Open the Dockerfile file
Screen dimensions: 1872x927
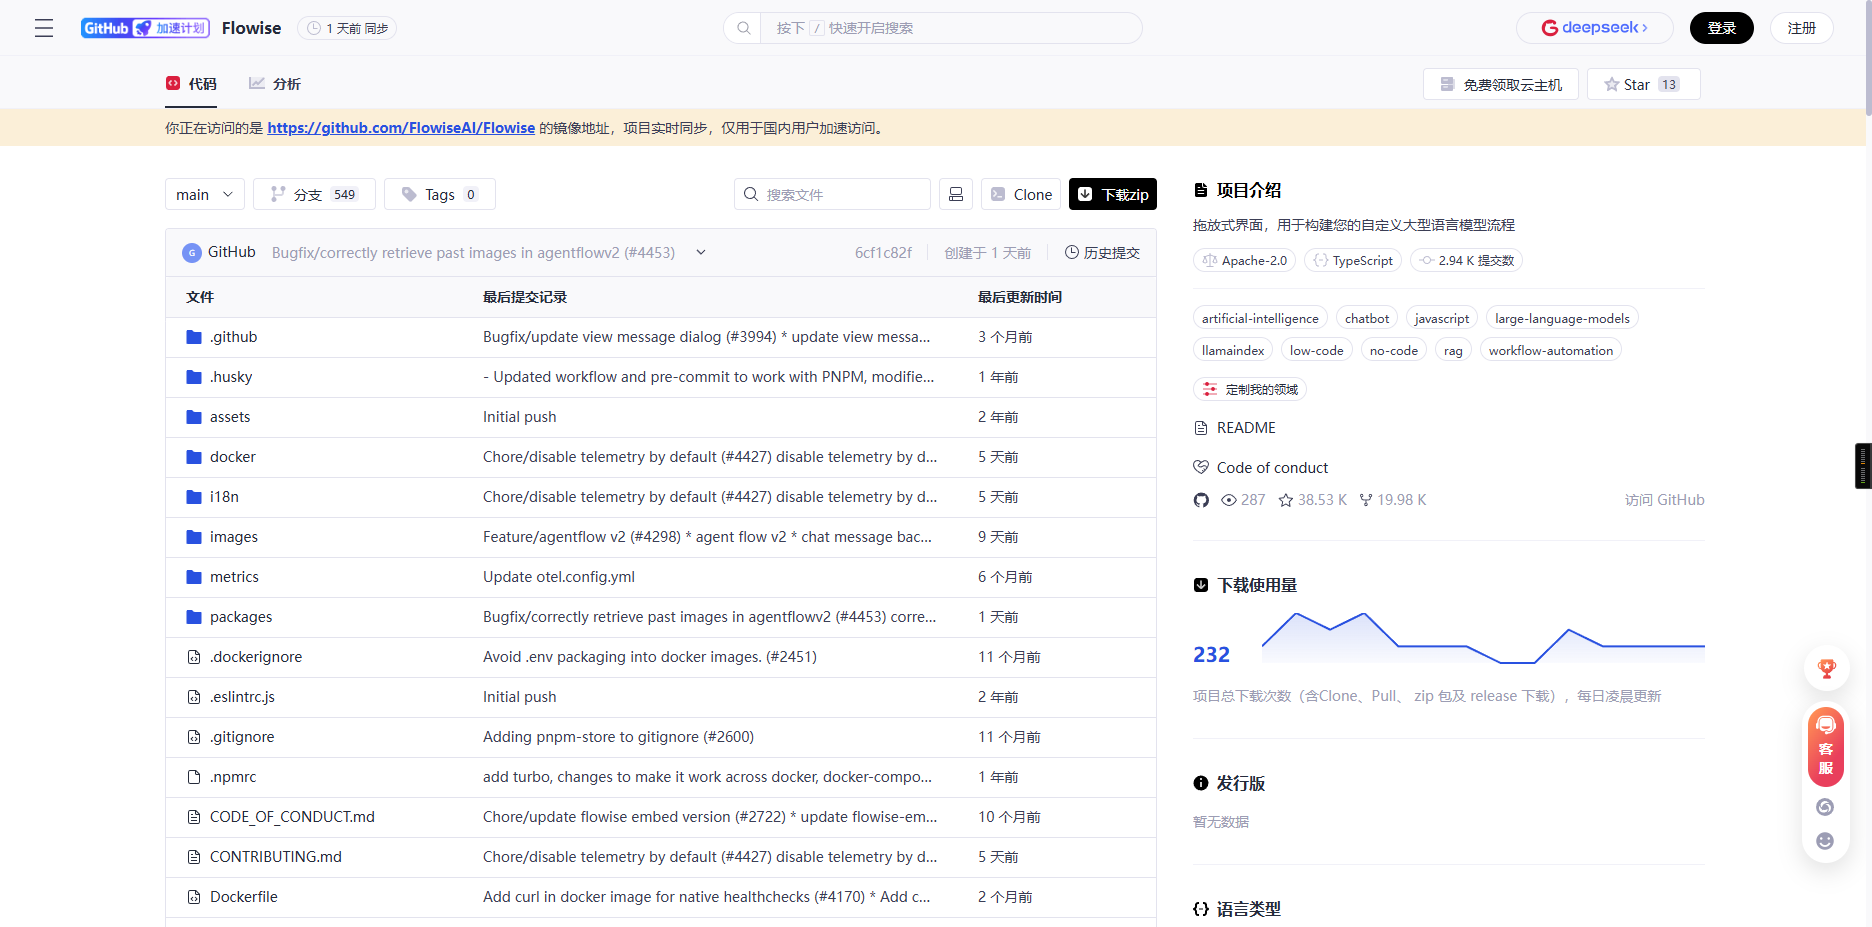tap(244, 897)
